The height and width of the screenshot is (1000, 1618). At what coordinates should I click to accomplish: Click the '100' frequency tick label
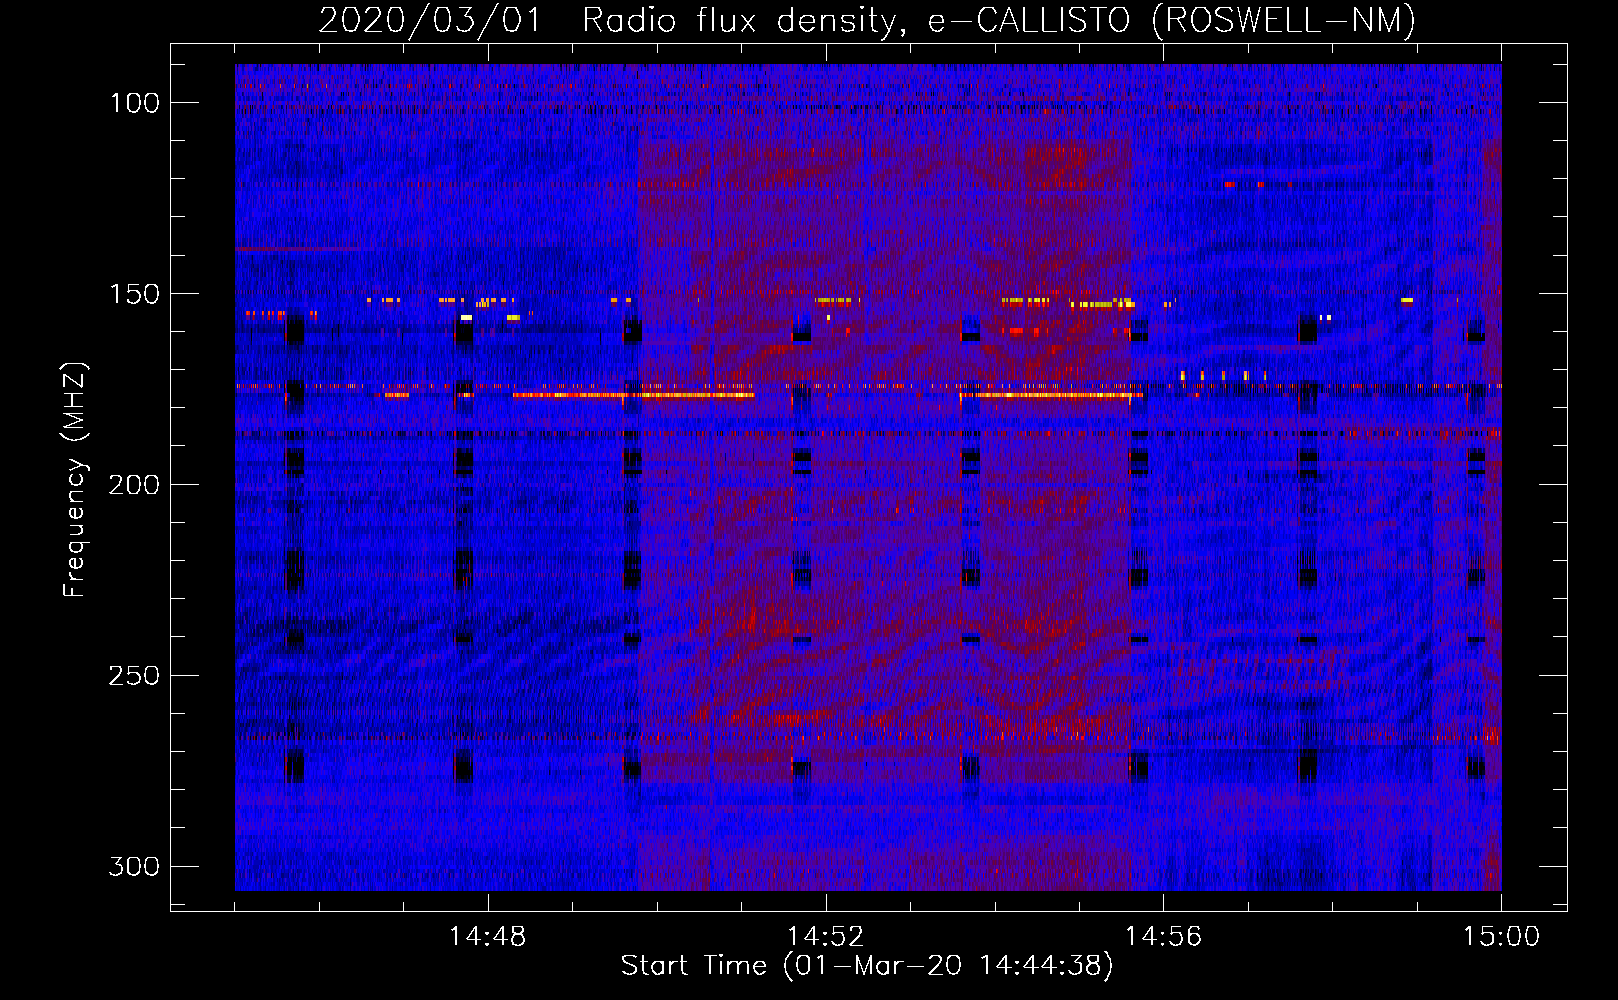[x=134, y=103]
